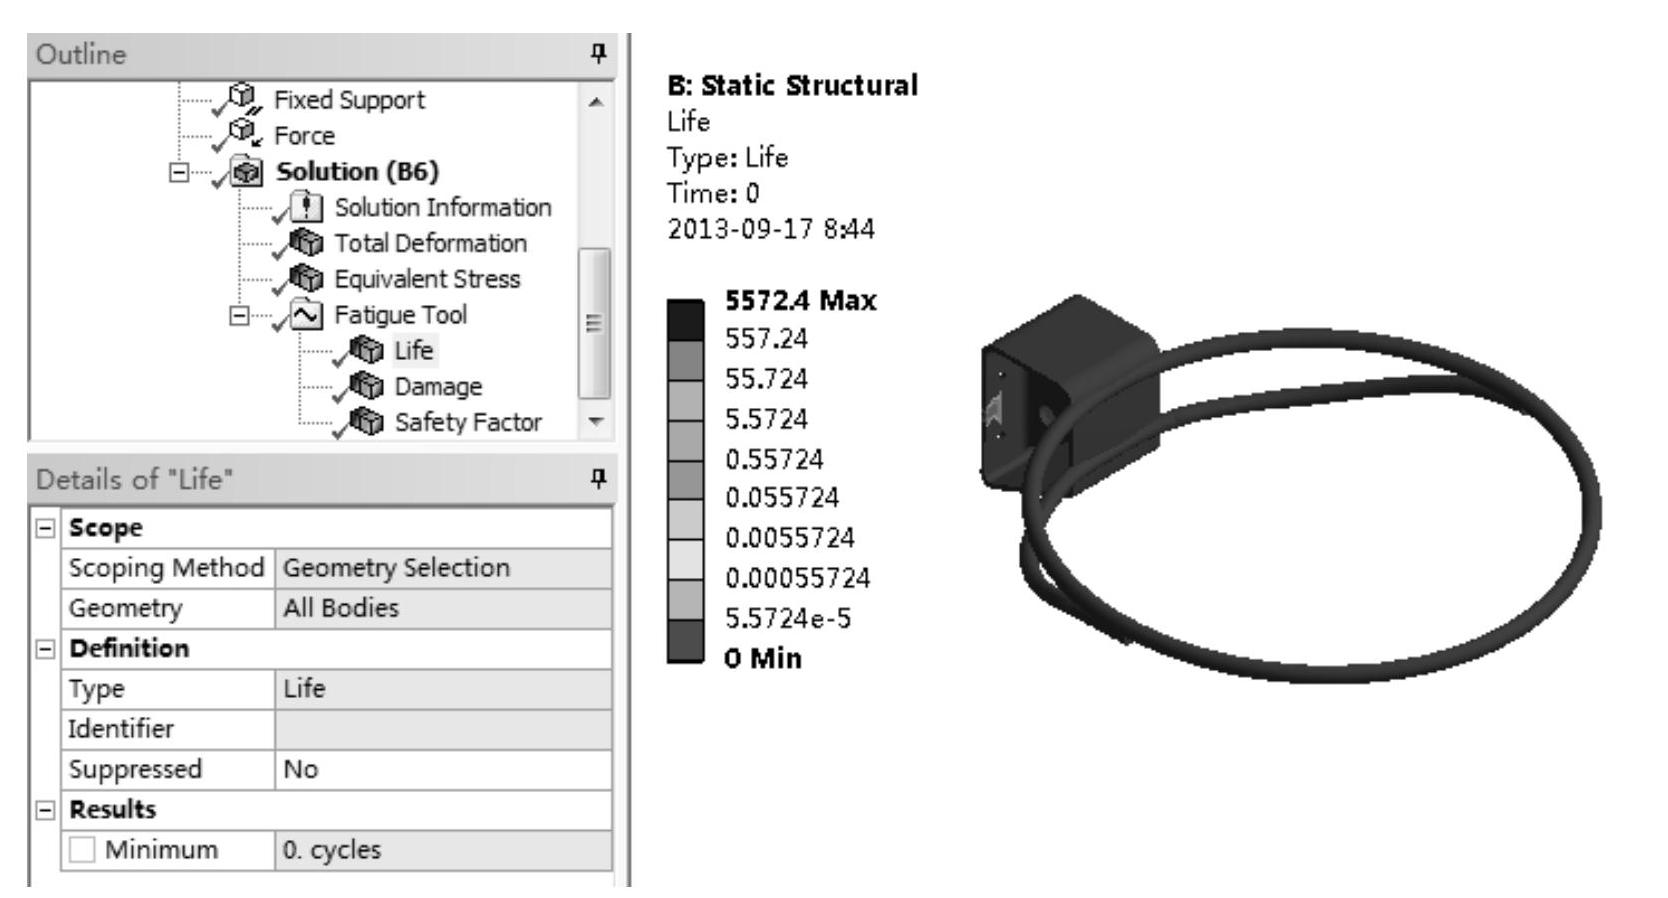Image resolution: width=1668 pixels, height=898 pixels.
Task: Click the 557.24 legend value
Action: click(x=766, y=339)
